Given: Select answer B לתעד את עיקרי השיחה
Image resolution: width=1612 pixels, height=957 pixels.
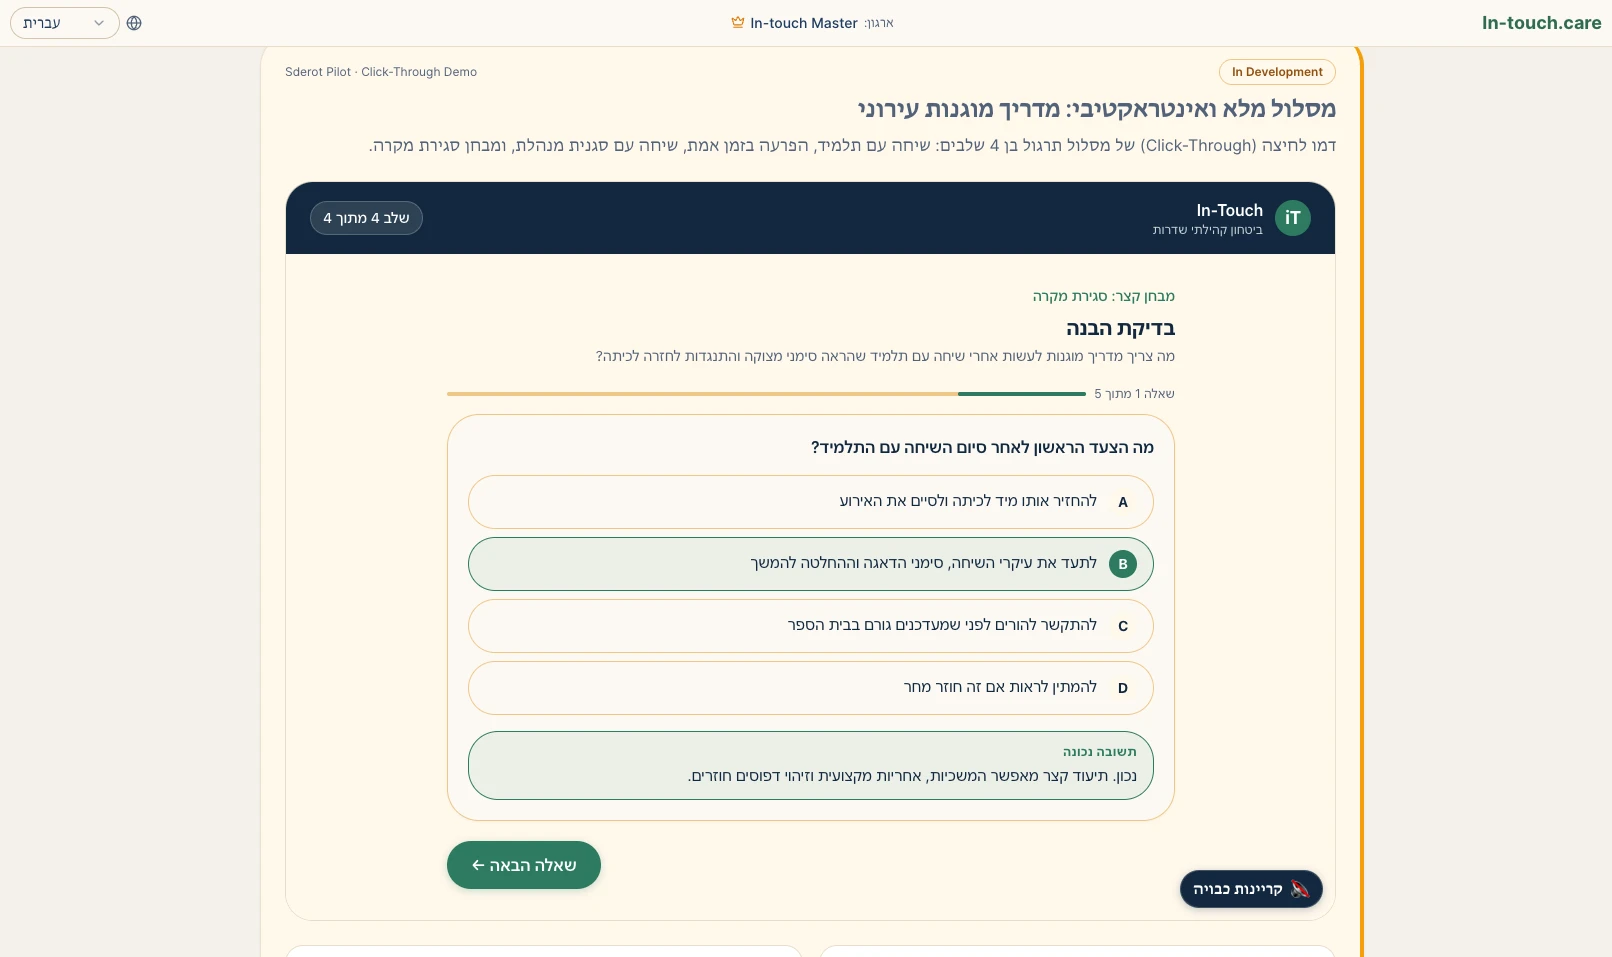Looking at the screenshot, I should [x=810, y=564].
